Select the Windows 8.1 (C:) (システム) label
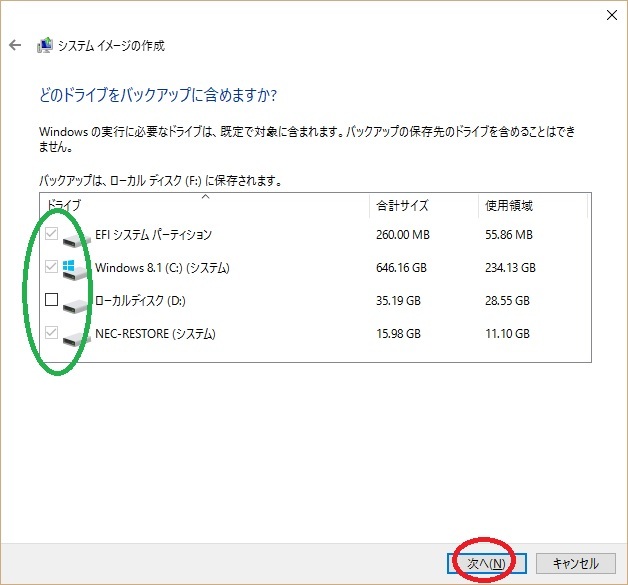 [162, 267]
